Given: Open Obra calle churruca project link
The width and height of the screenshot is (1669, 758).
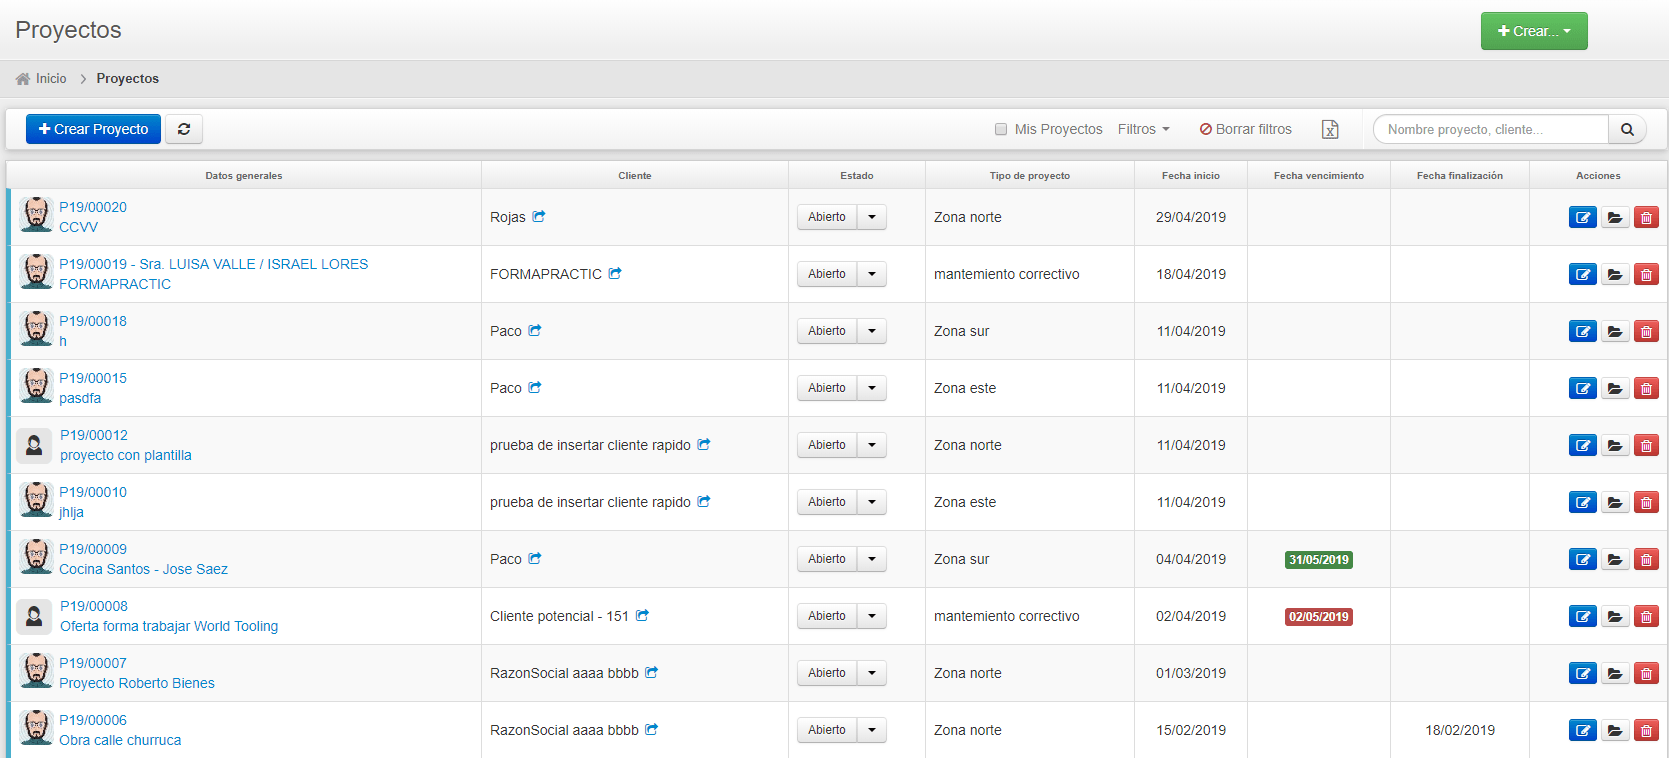Looking at the screenshot, I should [x=120, y=740].
